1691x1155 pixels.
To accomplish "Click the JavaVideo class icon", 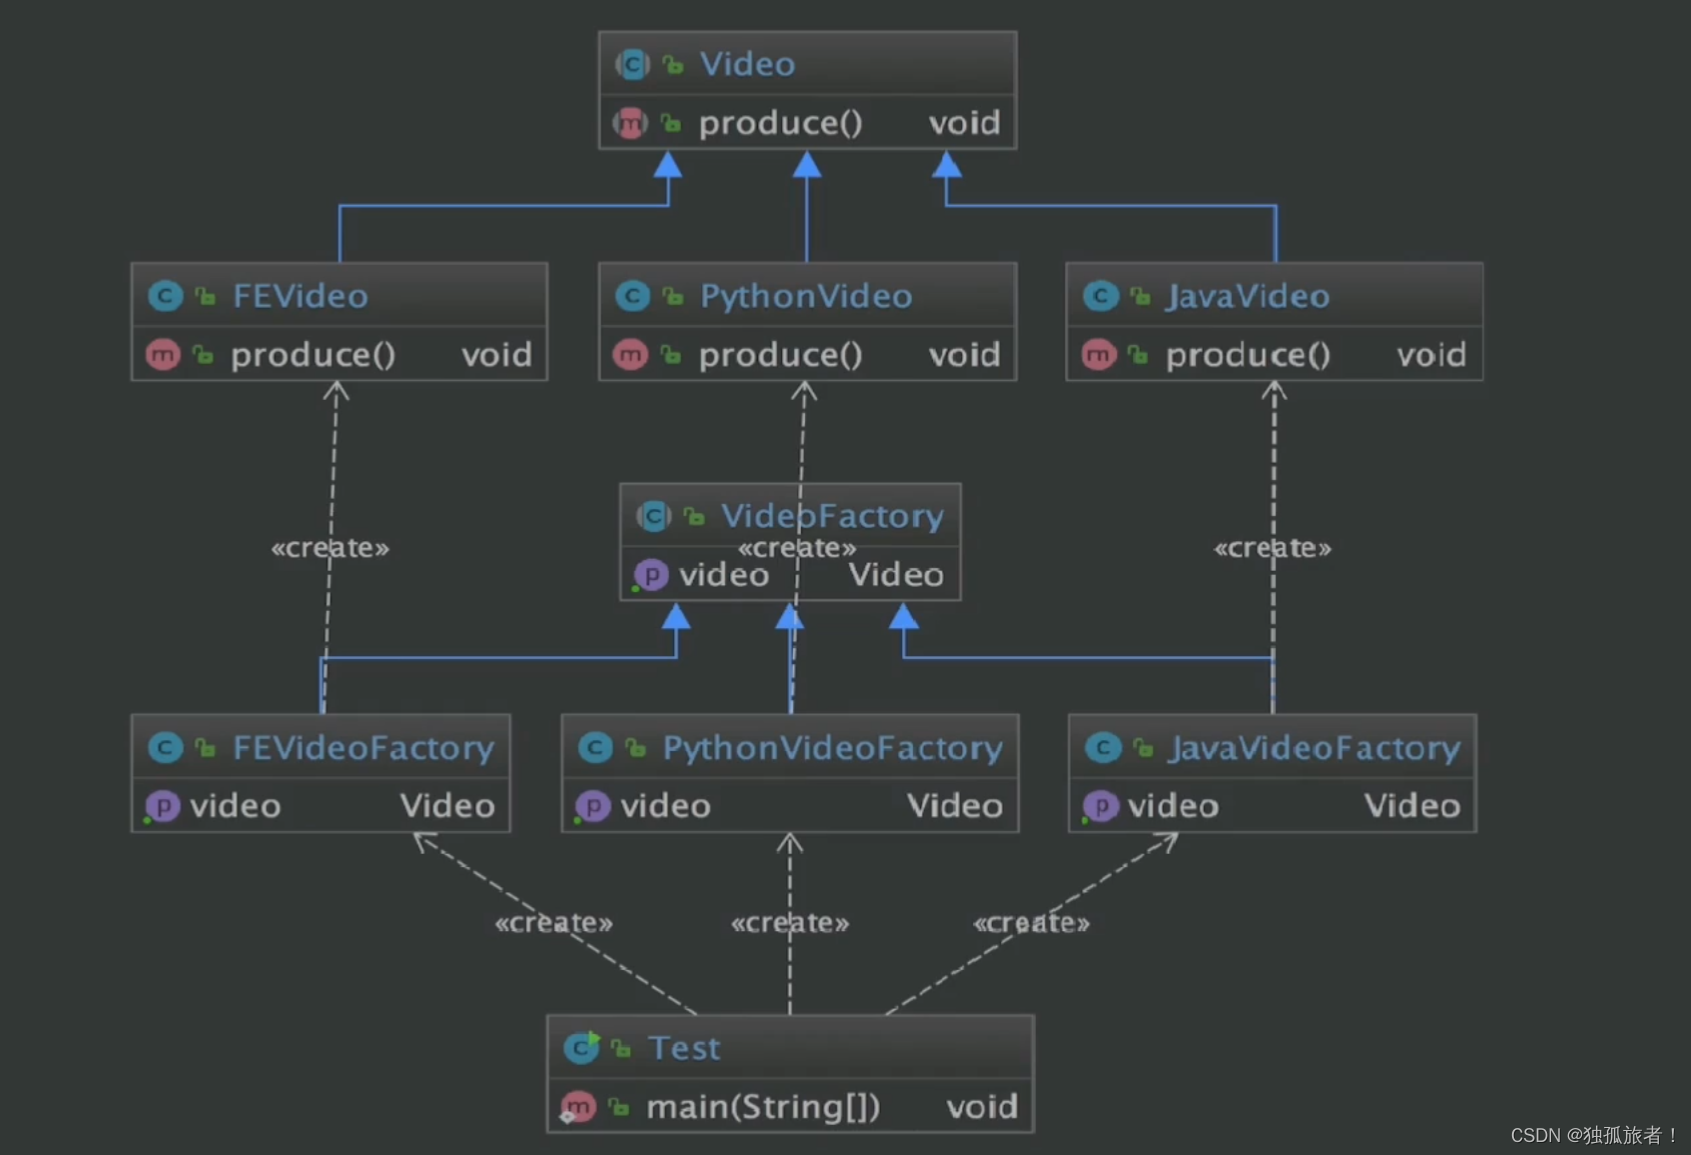I will pos(1100,296).
